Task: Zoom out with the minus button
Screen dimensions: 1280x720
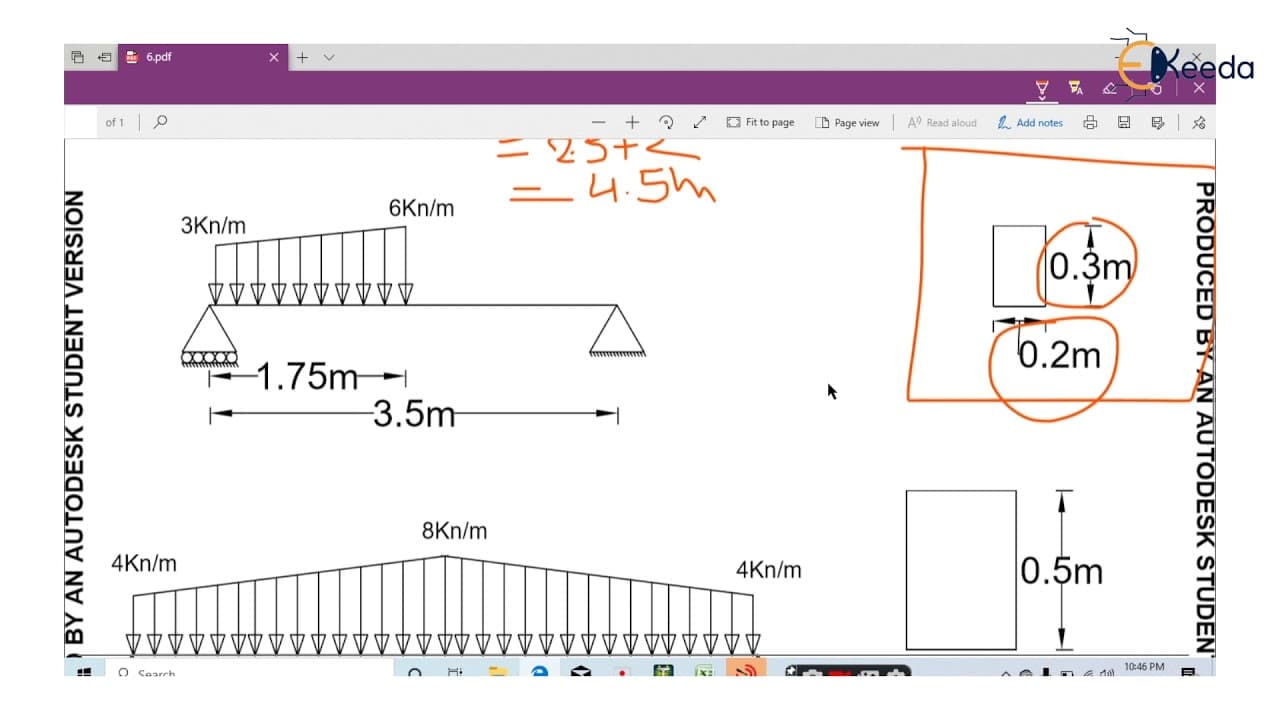Action: click(598, 122)
